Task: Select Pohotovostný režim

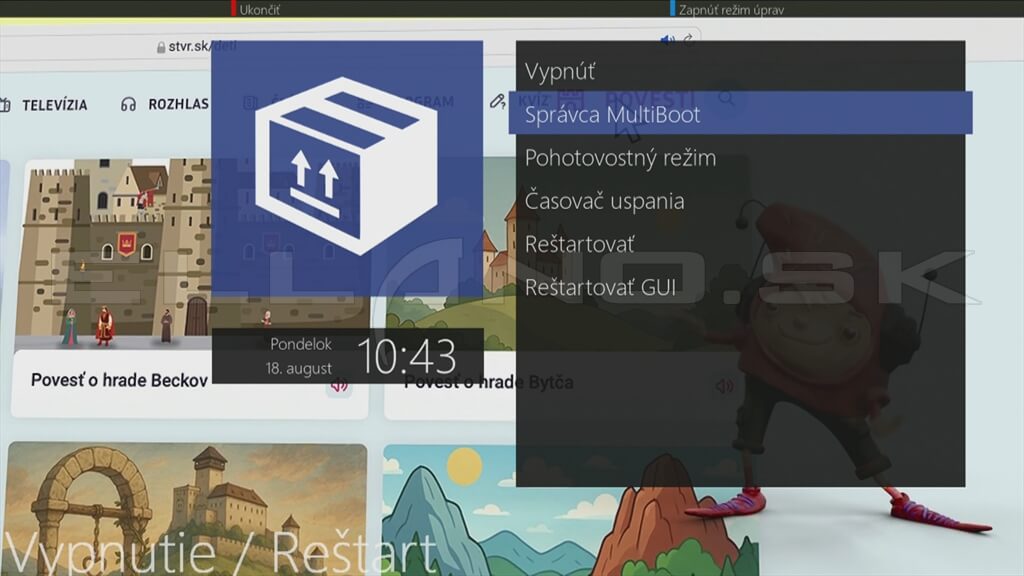Action: point(620,157)
